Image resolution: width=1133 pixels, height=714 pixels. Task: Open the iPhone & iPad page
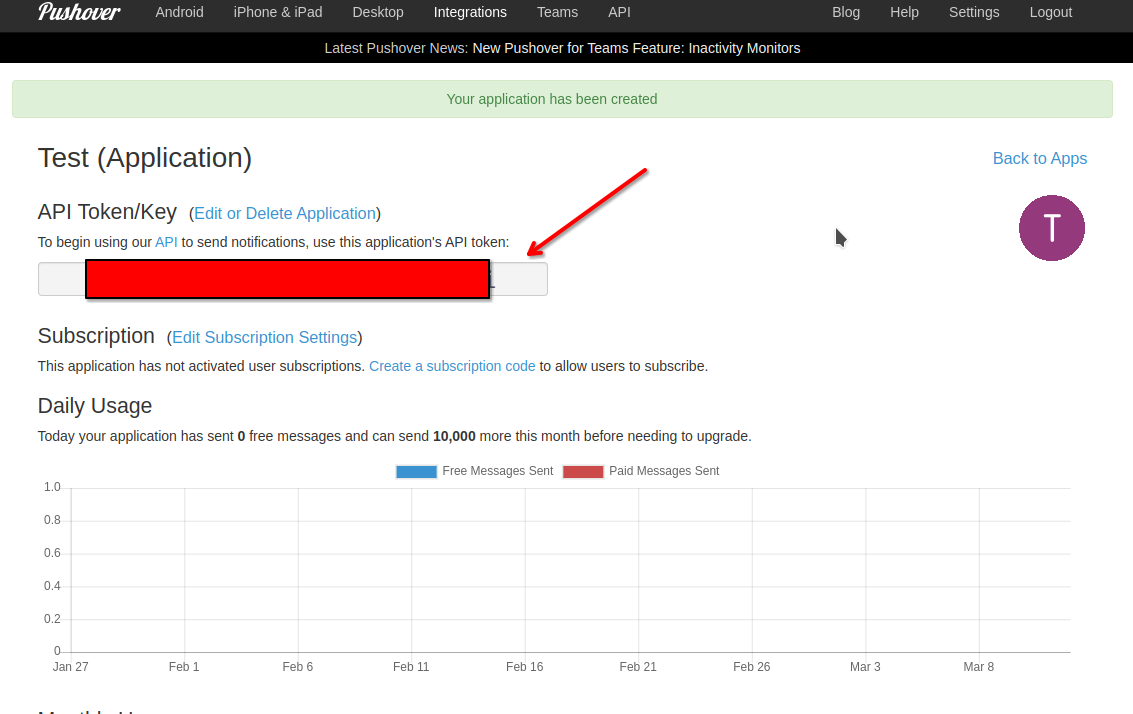coord(277,12)
